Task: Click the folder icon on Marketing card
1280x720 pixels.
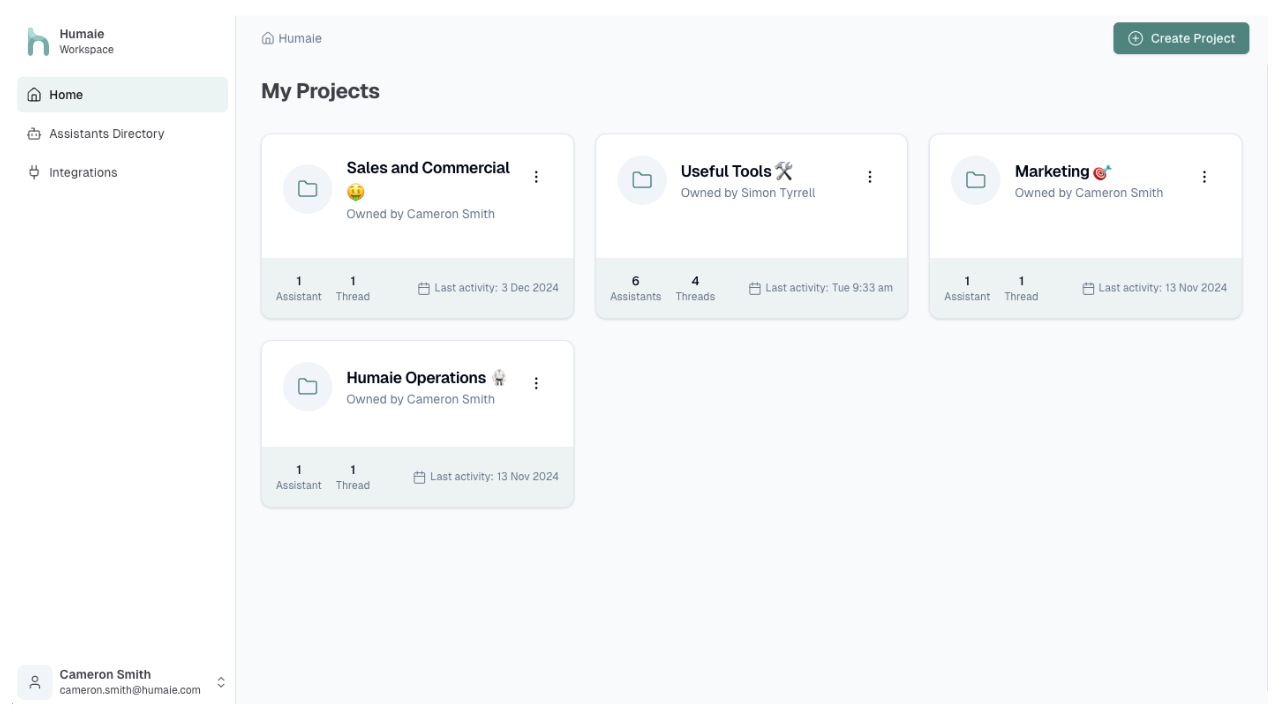Action: (x=976, y=180)
